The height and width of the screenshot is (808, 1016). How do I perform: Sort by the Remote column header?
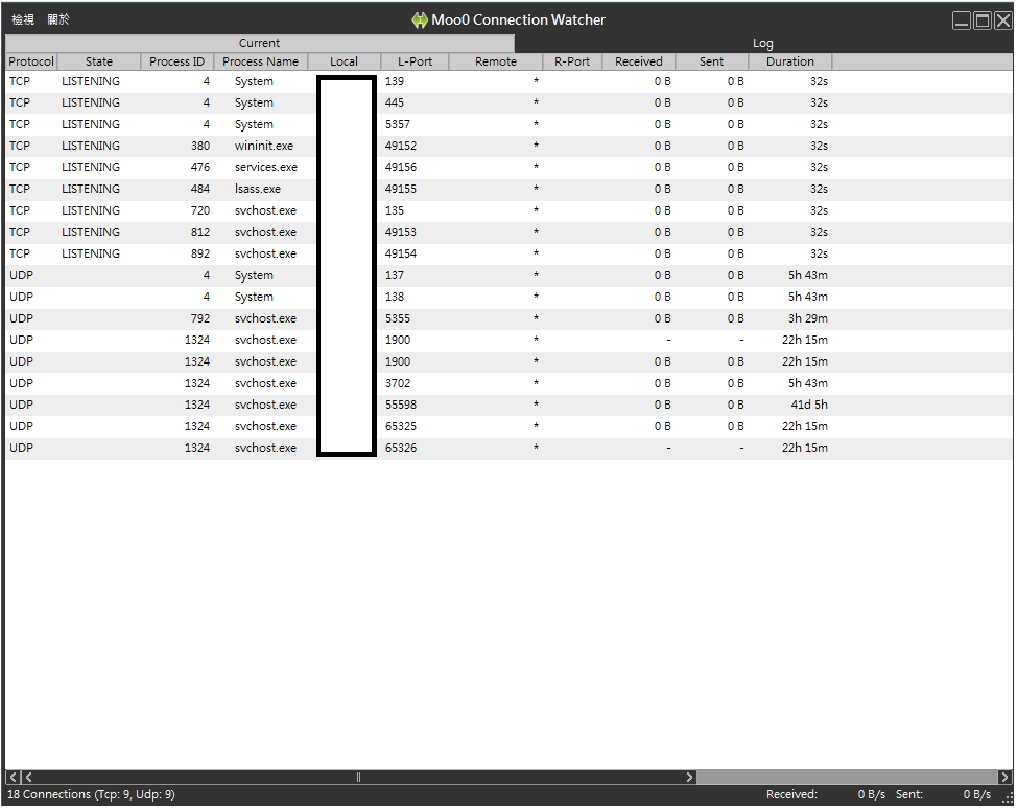(x=496, y=62)
